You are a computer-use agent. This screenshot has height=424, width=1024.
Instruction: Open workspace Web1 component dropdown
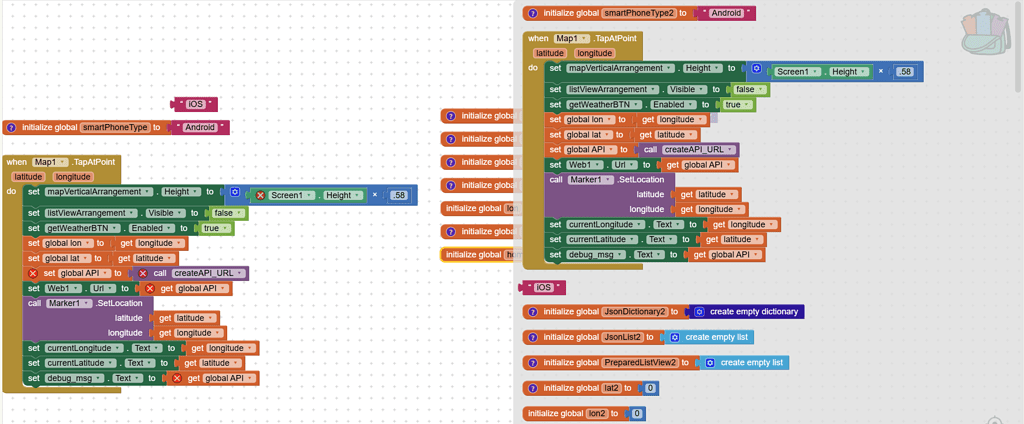(63, 288)
